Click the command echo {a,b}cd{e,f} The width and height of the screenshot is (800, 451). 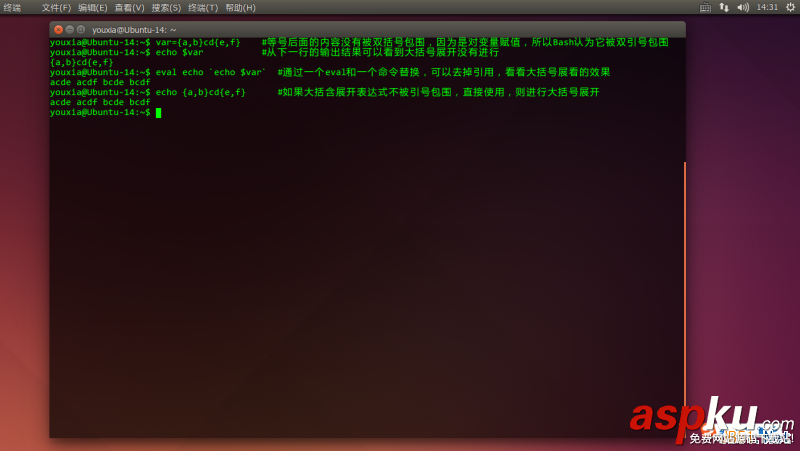201,92
